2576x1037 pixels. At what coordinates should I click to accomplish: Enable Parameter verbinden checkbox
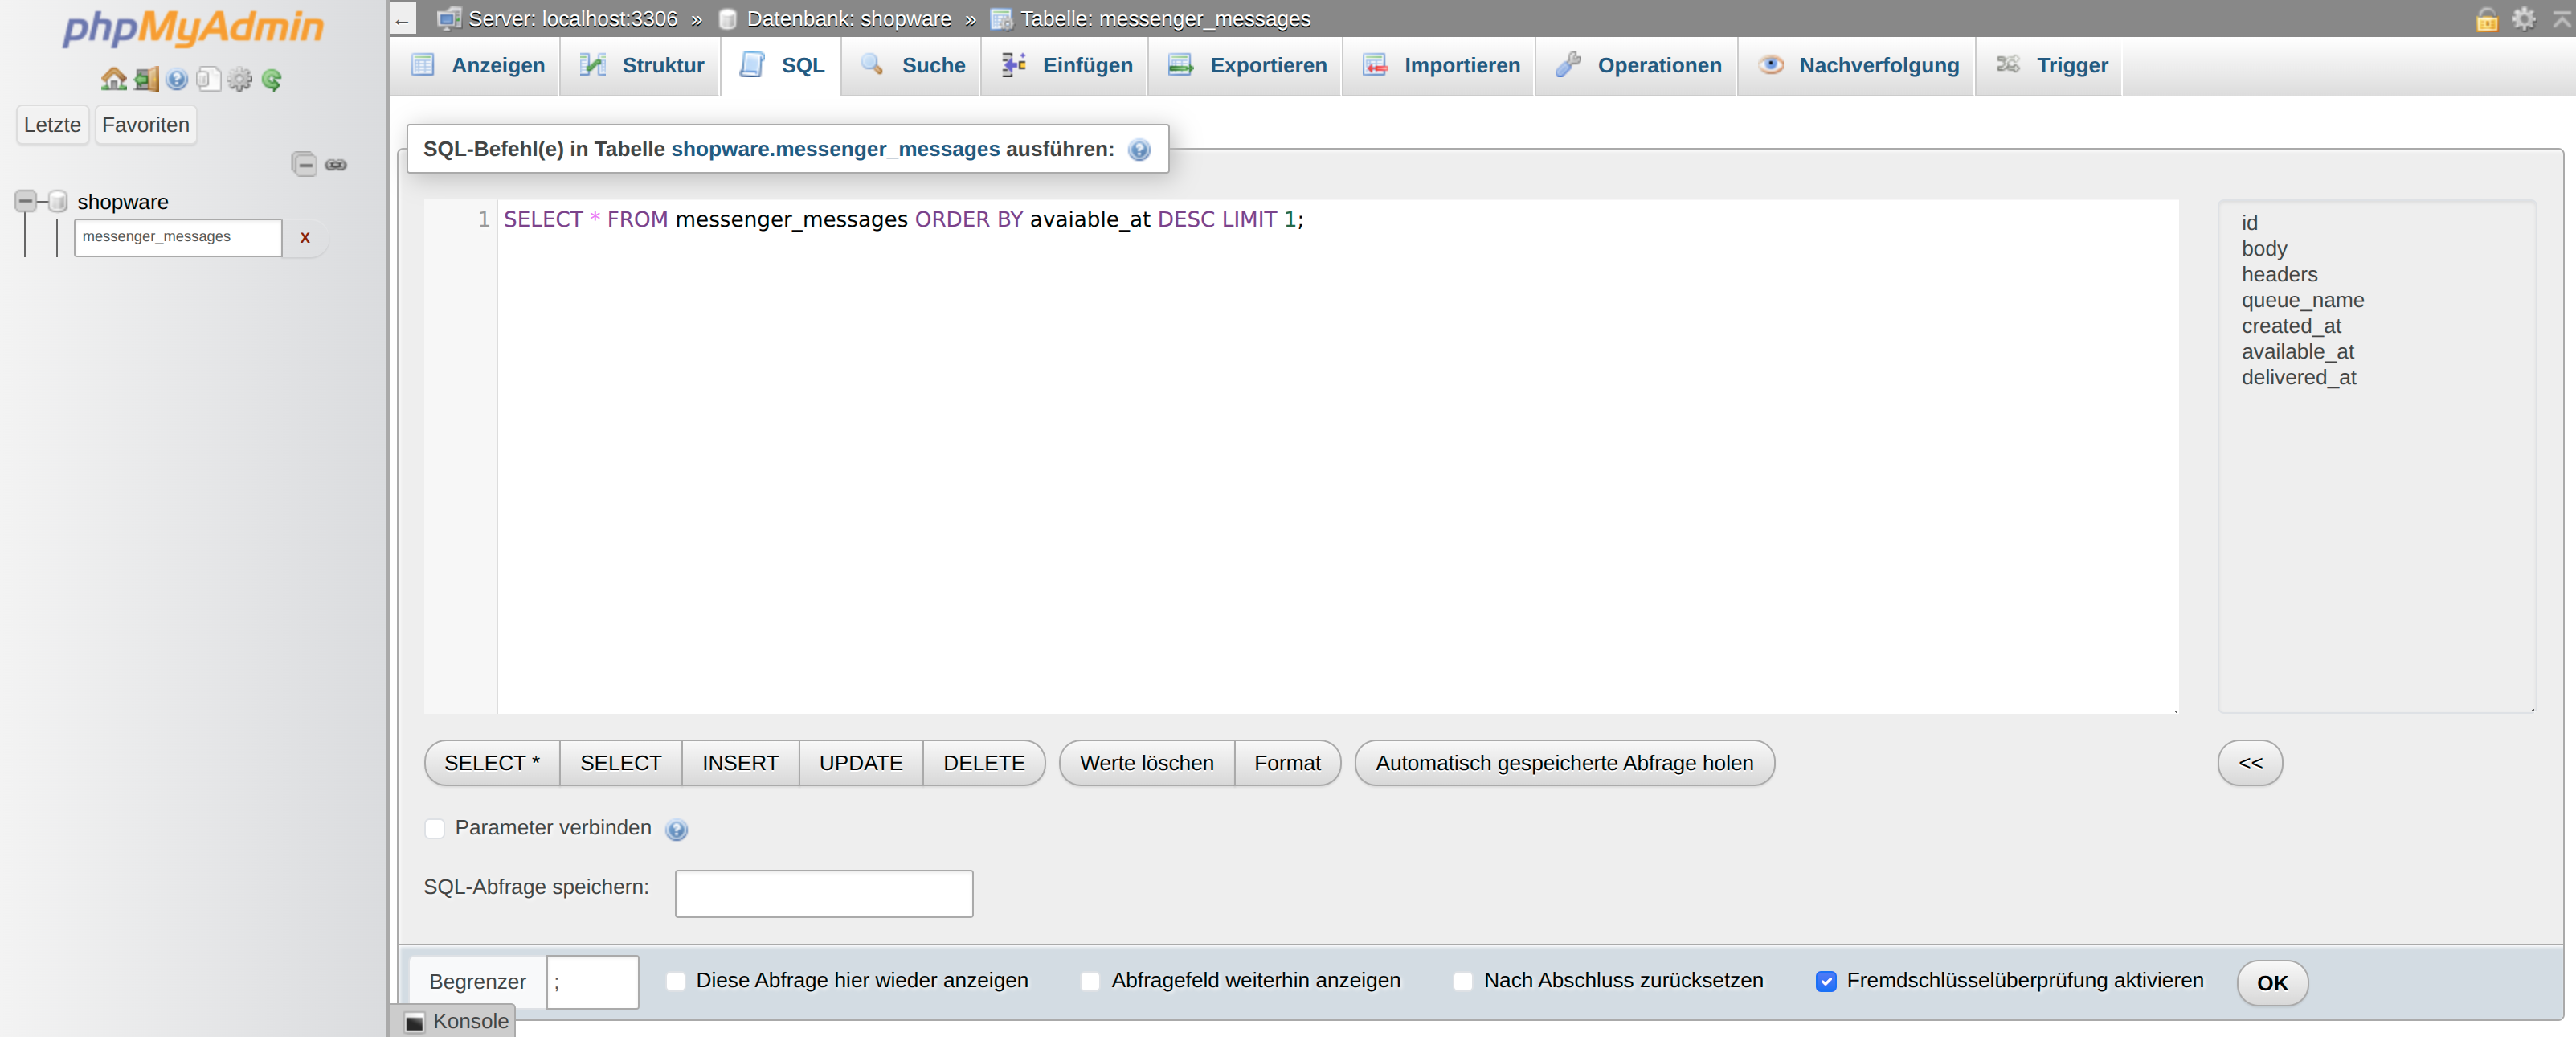tap(434, 828)
